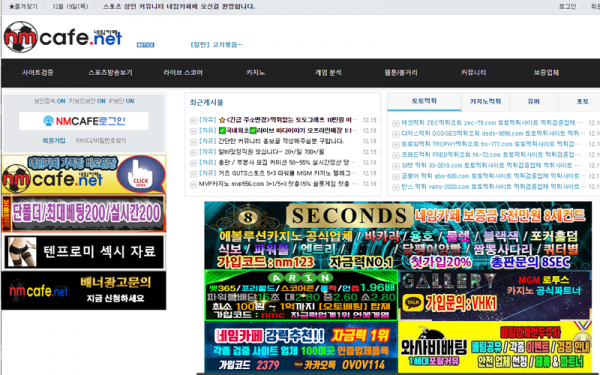Open 게임 분석 navigation menu
Screen dimensions: 600x375
pyautogui.click(x=328, y=73)
